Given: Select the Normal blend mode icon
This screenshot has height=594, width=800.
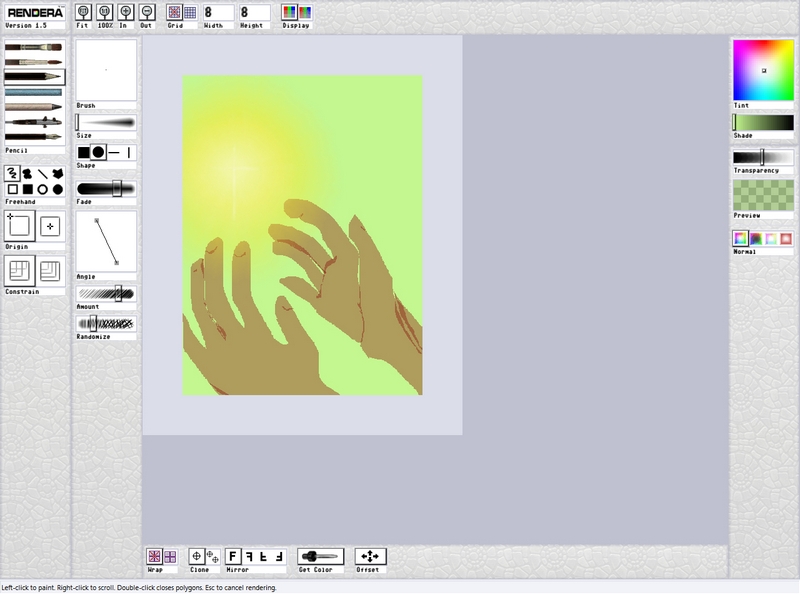Looking at the screenshot, I should tap(741, 238).
